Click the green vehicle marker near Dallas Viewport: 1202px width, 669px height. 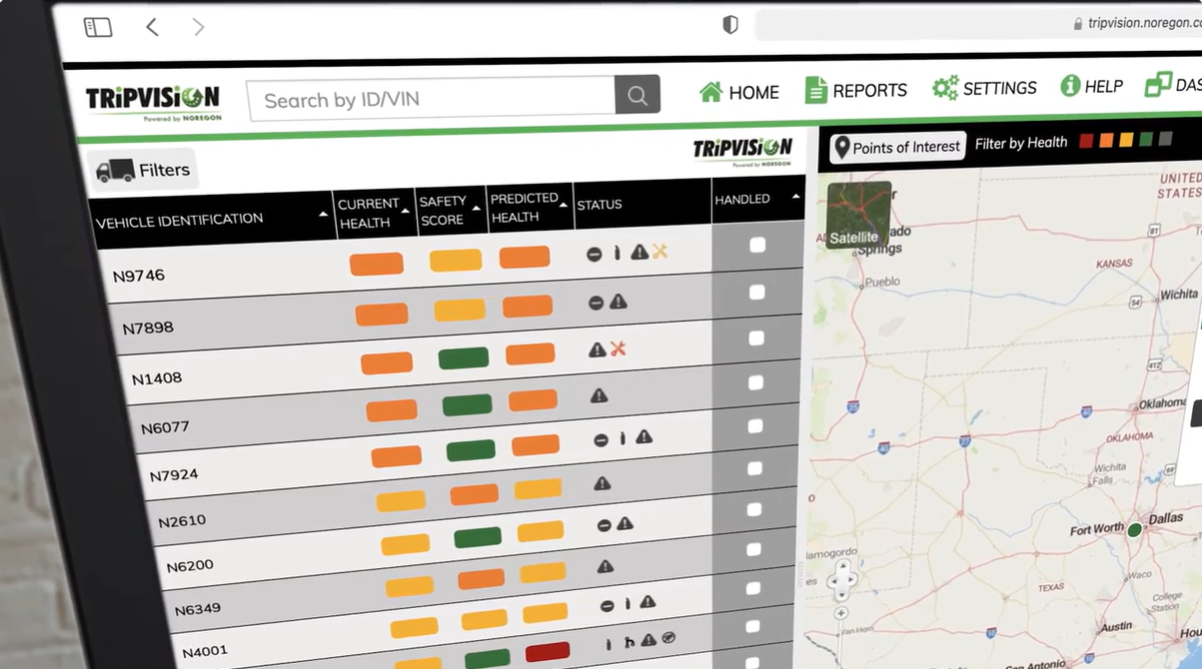[1135, 530]
